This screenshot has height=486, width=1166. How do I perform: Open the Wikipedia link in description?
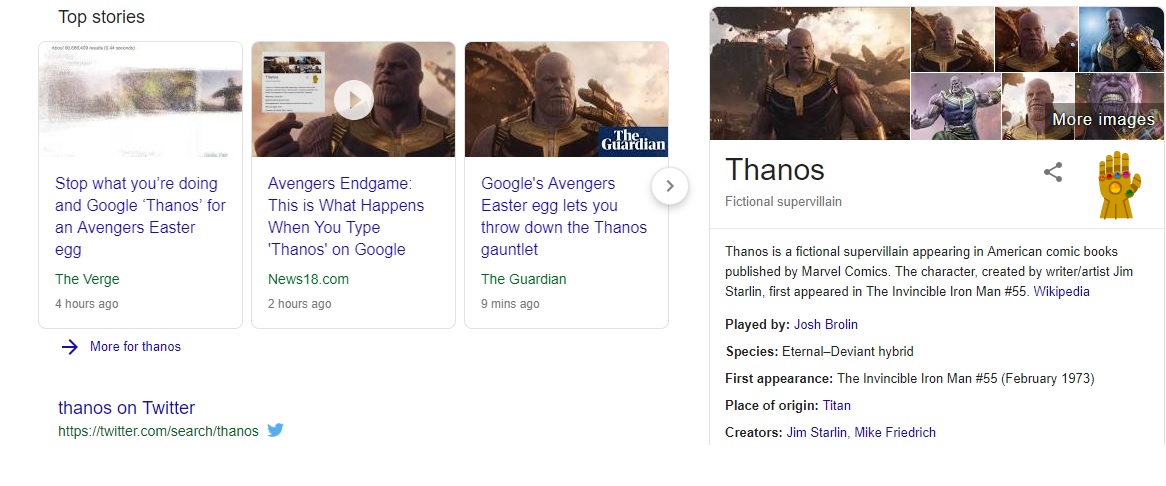[1061, 292]
